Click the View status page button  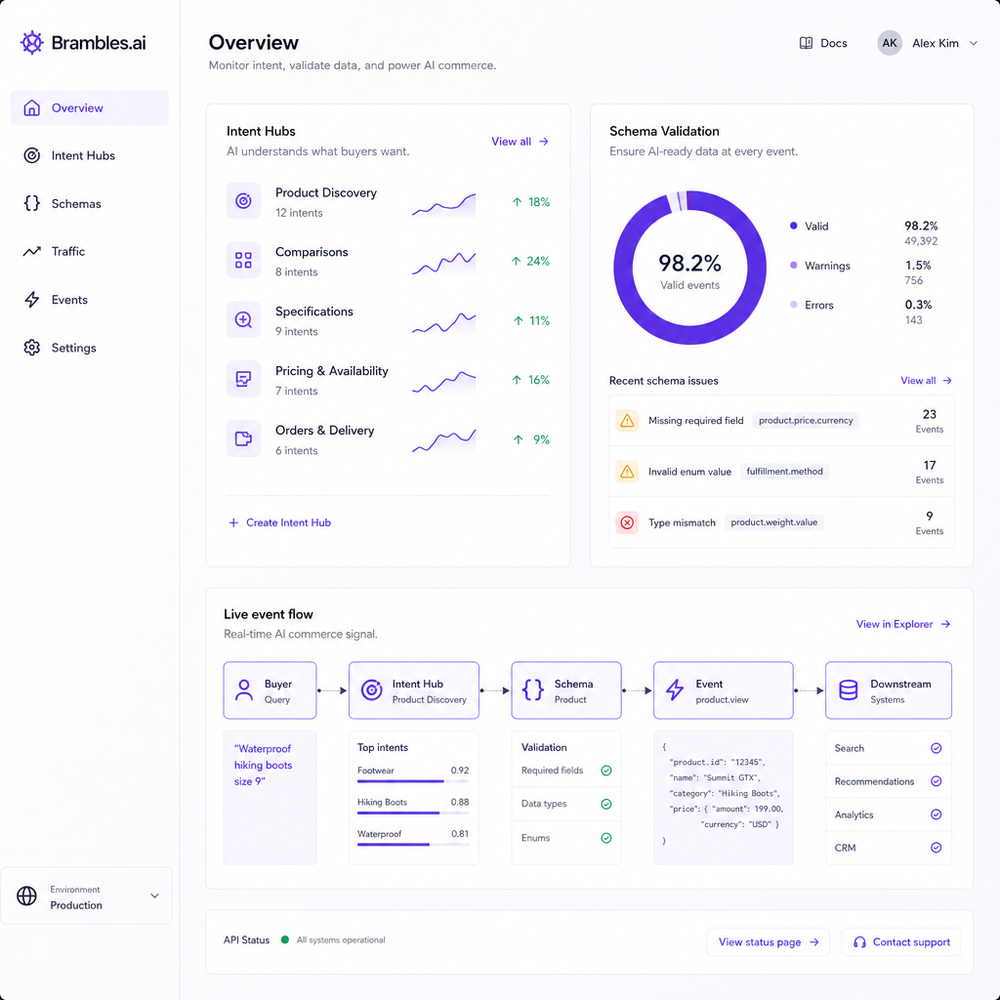768,942
